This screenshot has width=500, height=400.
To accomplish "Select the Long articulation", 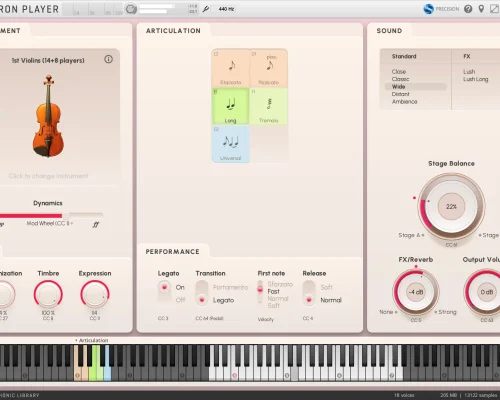I will tap(231, 106).
